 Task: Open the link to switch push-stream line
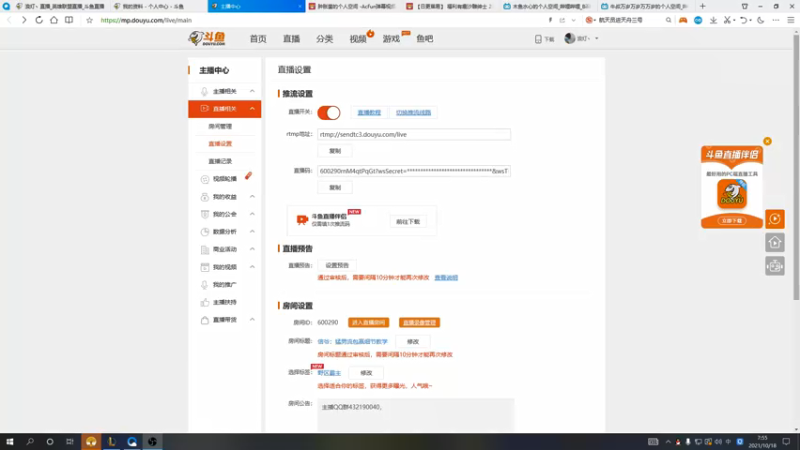(x=413, y=112)
